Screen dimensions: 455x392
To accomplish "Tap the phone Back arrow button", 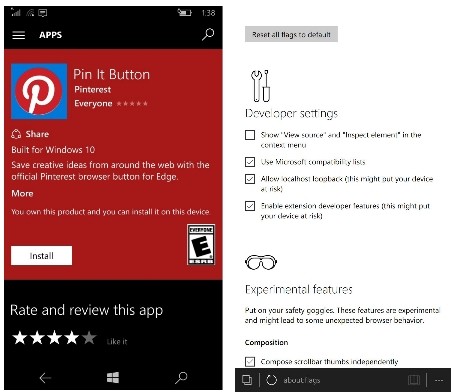I will (45, 378).
